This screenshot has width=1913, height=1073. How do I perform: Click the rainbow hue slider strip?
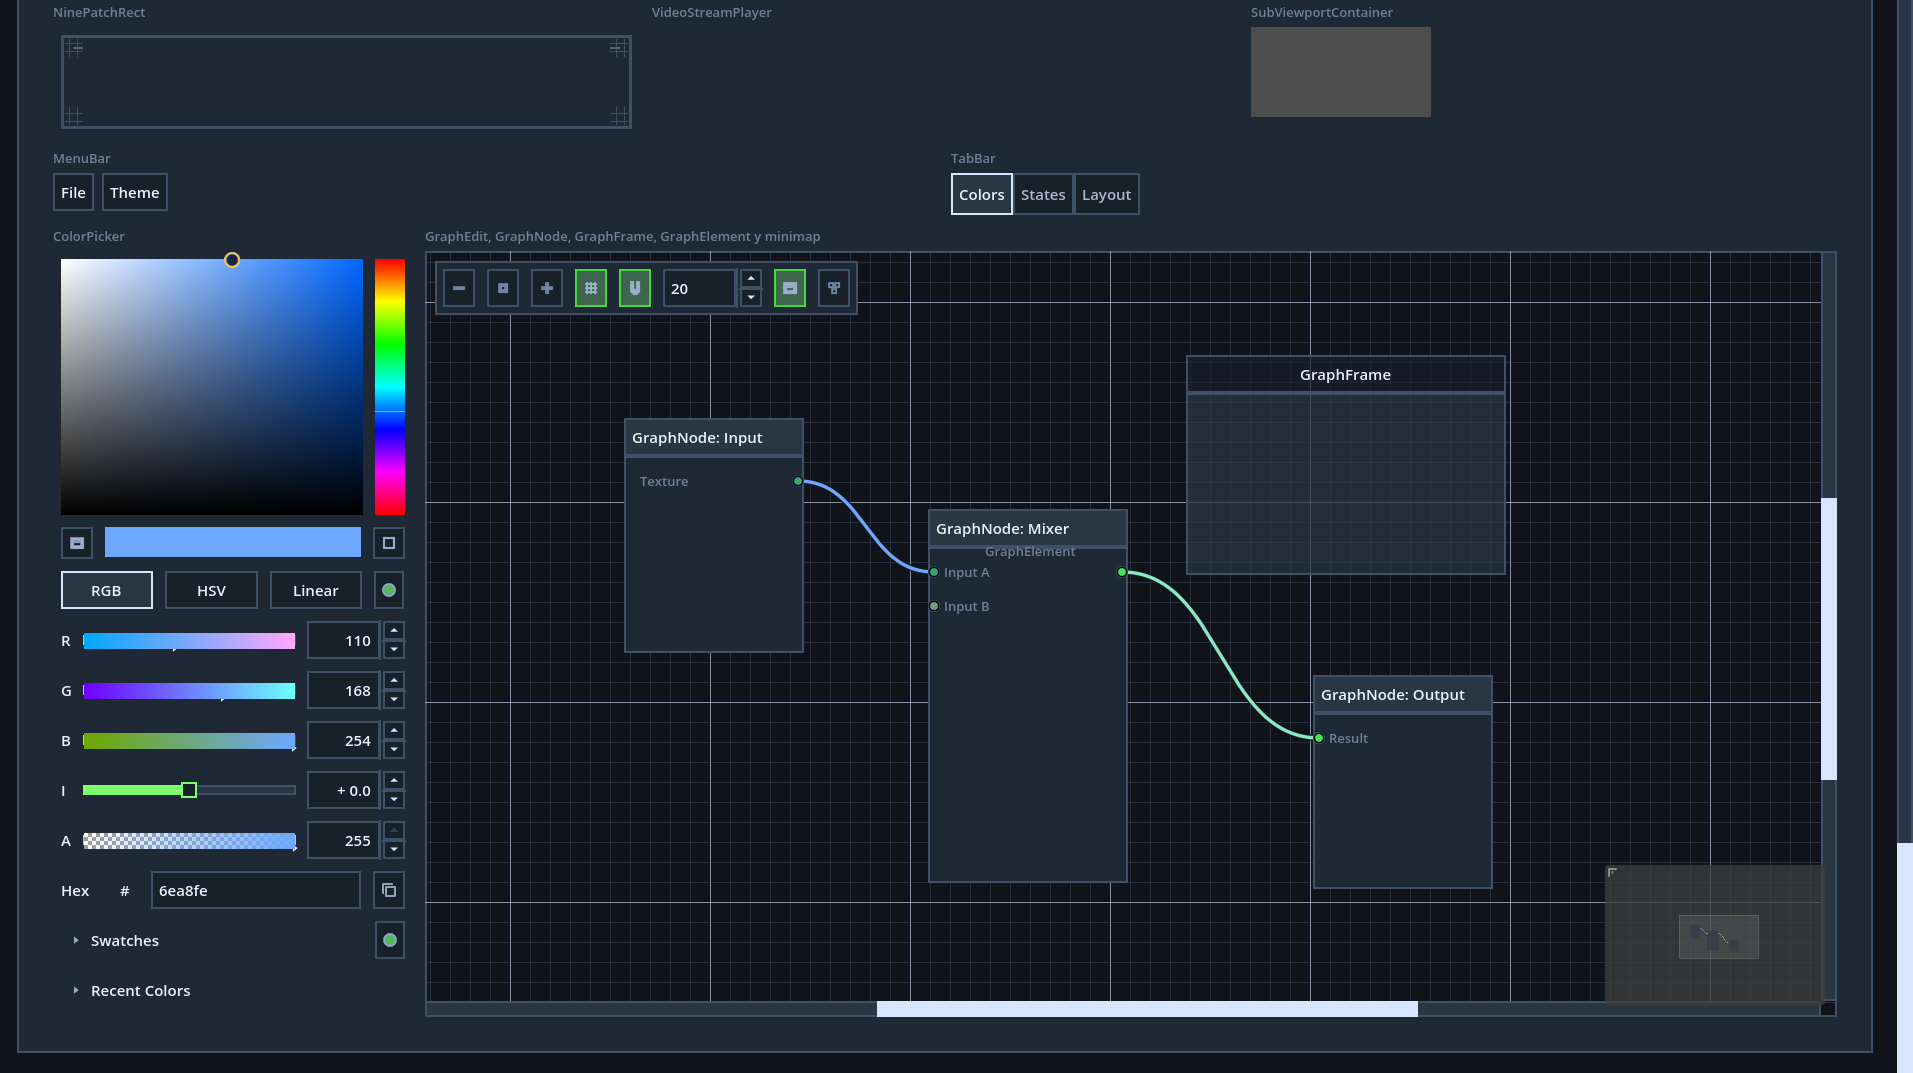[x=390, y=387]
